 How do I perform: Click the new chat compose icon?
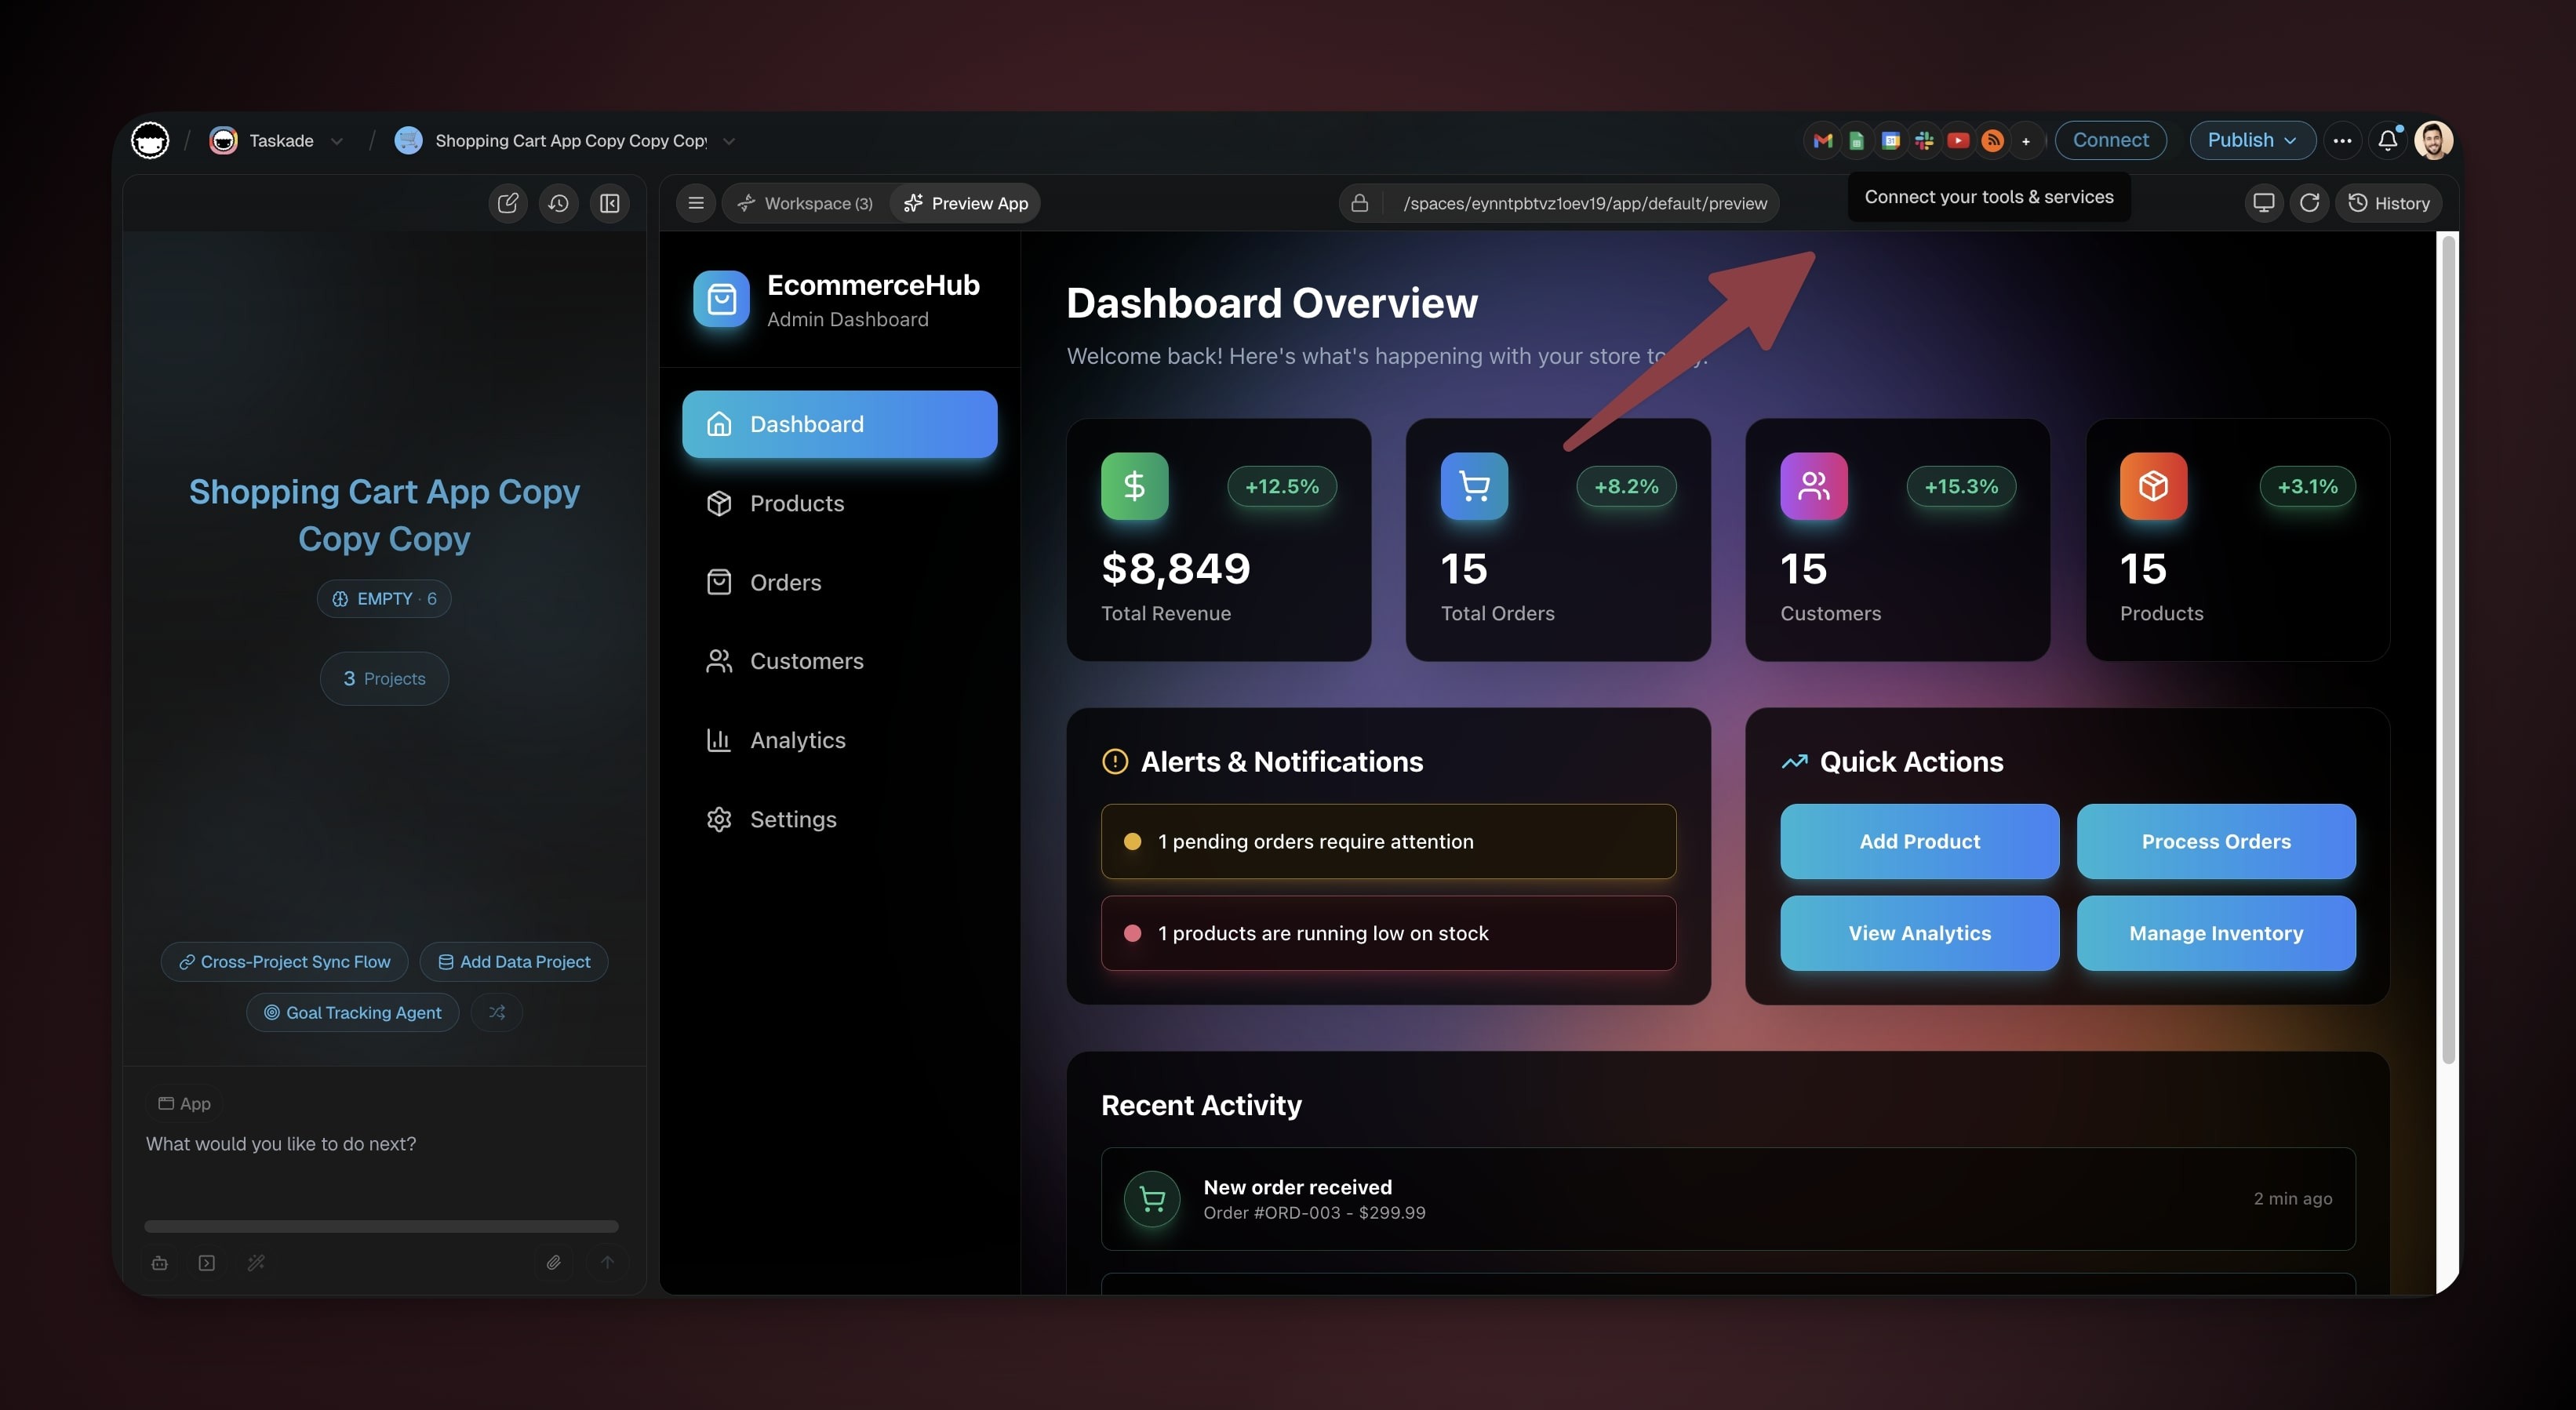[508, 203]
